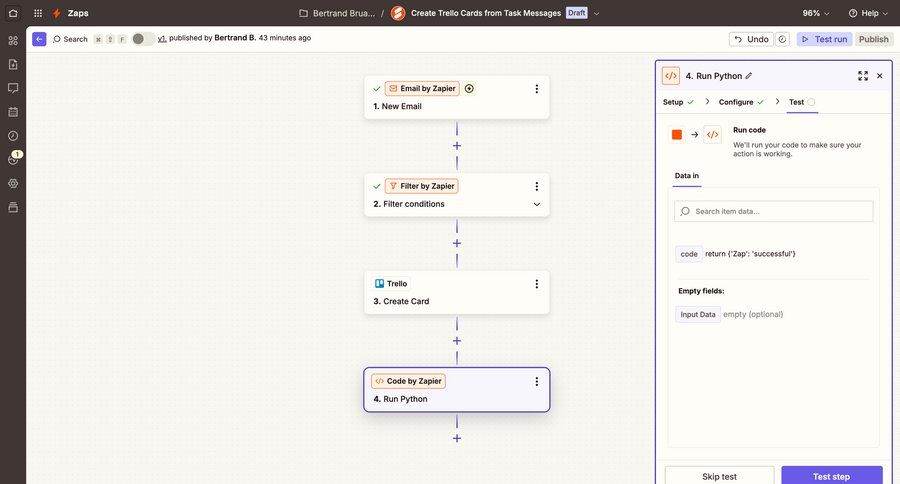Switch to the Configure tab

click(x=735, y=102)
